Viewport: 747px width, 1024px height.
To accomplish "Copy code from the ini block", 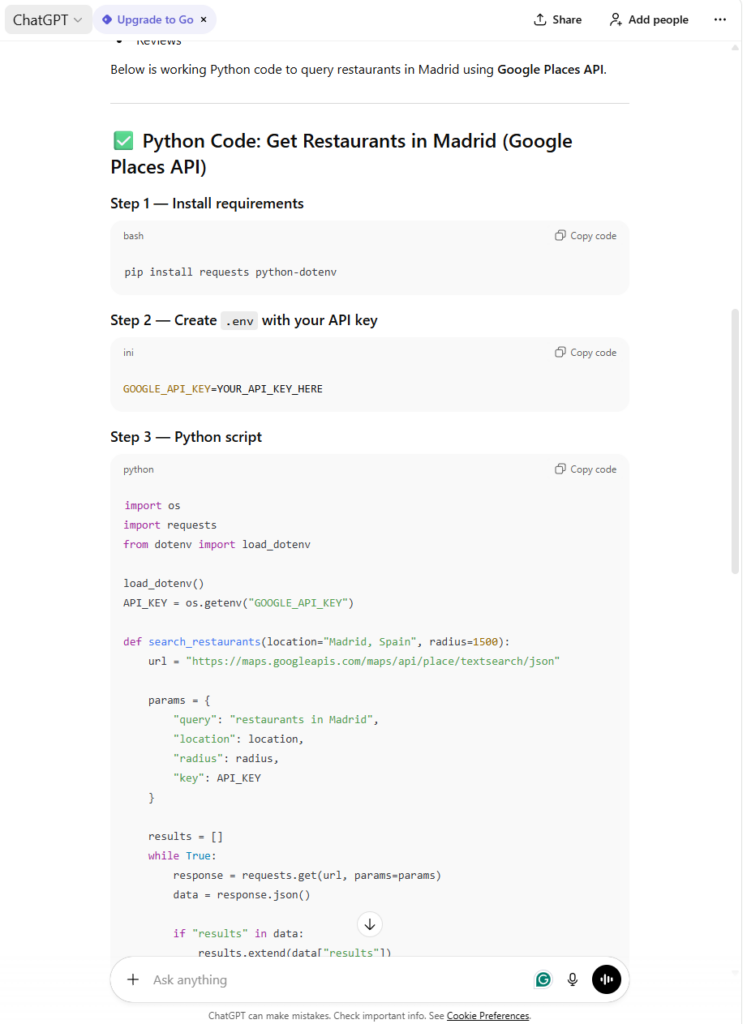I will coord(586,353).
